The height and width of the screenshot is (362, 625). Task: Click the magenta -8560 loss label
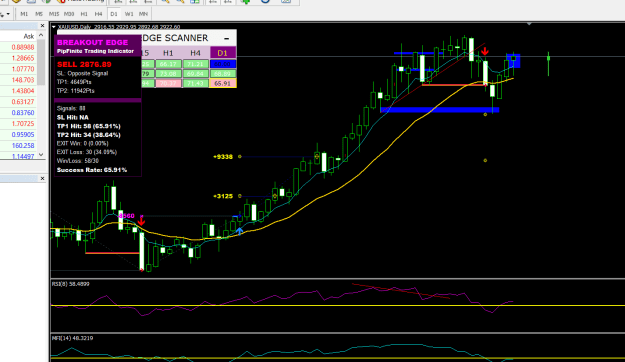point(126,216)
